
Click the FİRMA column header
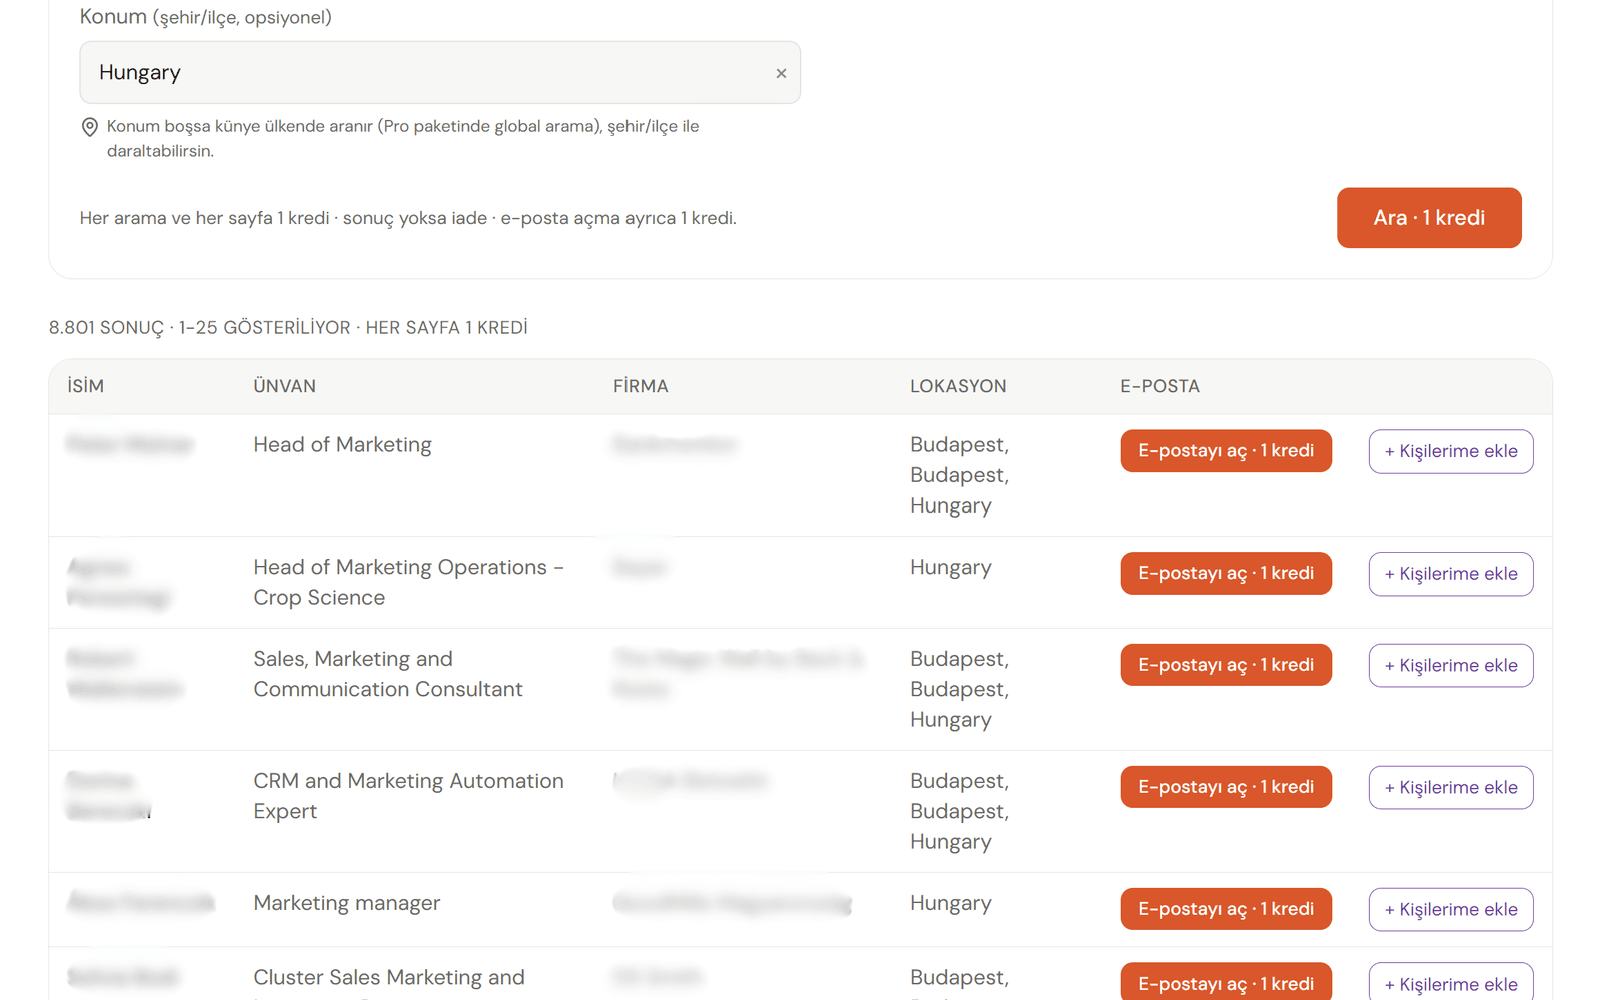(x=641, y=386)
